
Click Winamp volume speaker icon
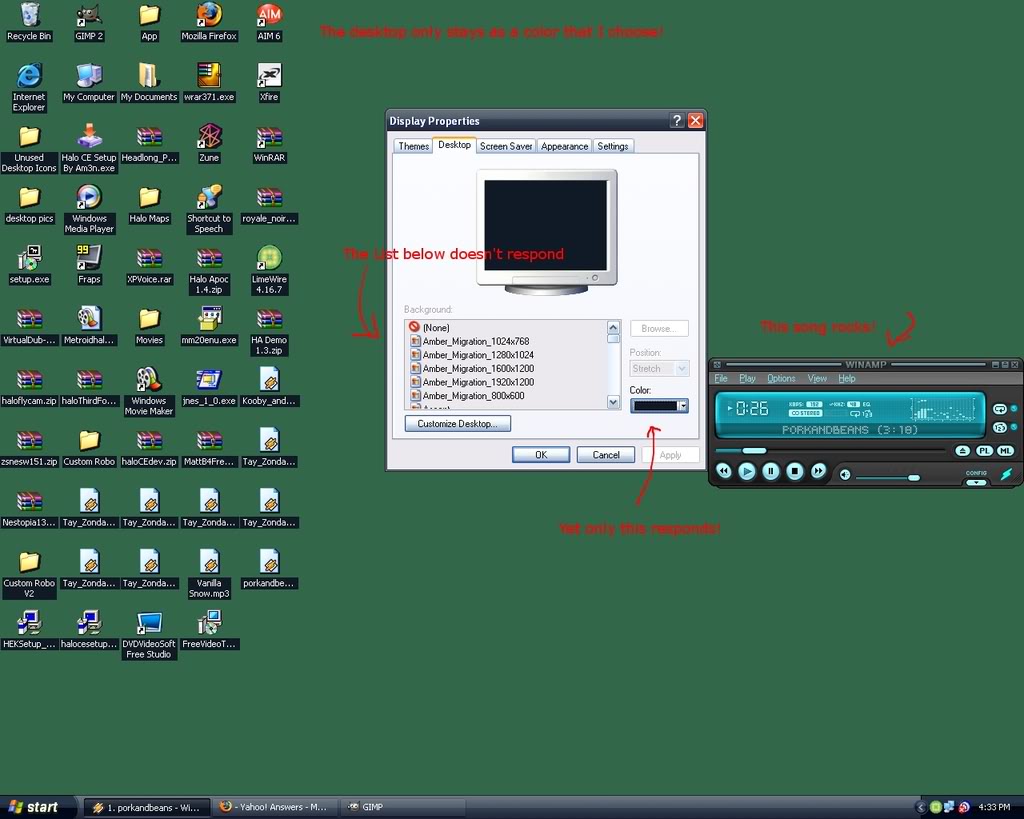pos(844,475)
